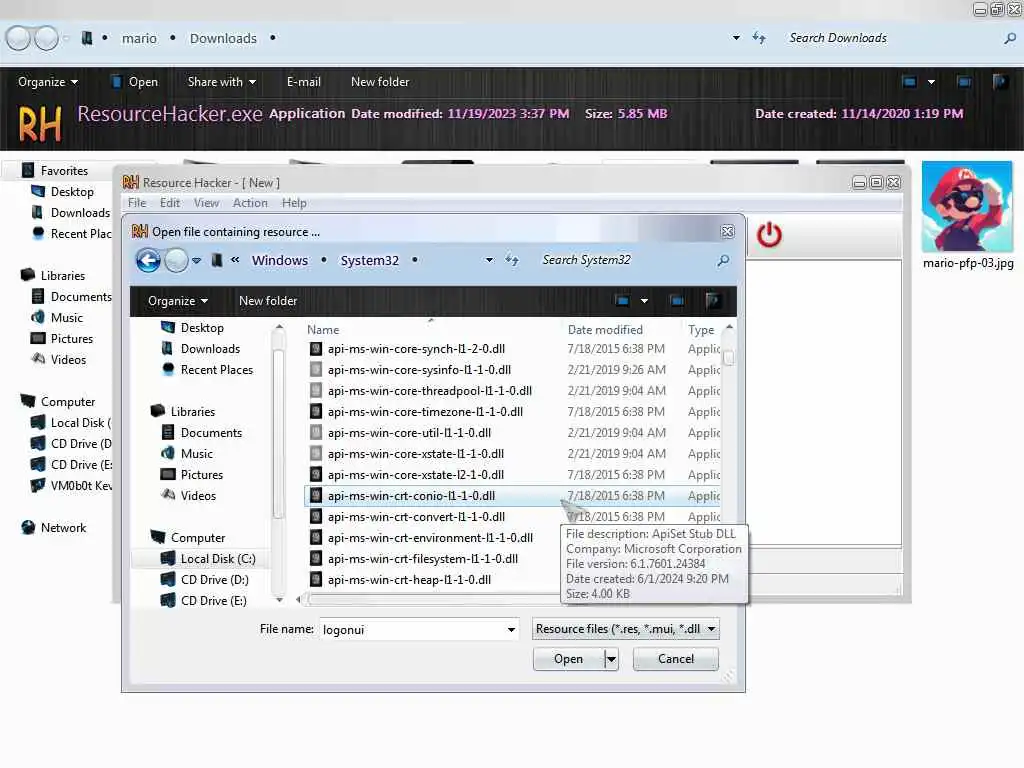1024x768 pixels.
Task: Open the recent locations arrow in the dialog
Action: coord(197,261)
